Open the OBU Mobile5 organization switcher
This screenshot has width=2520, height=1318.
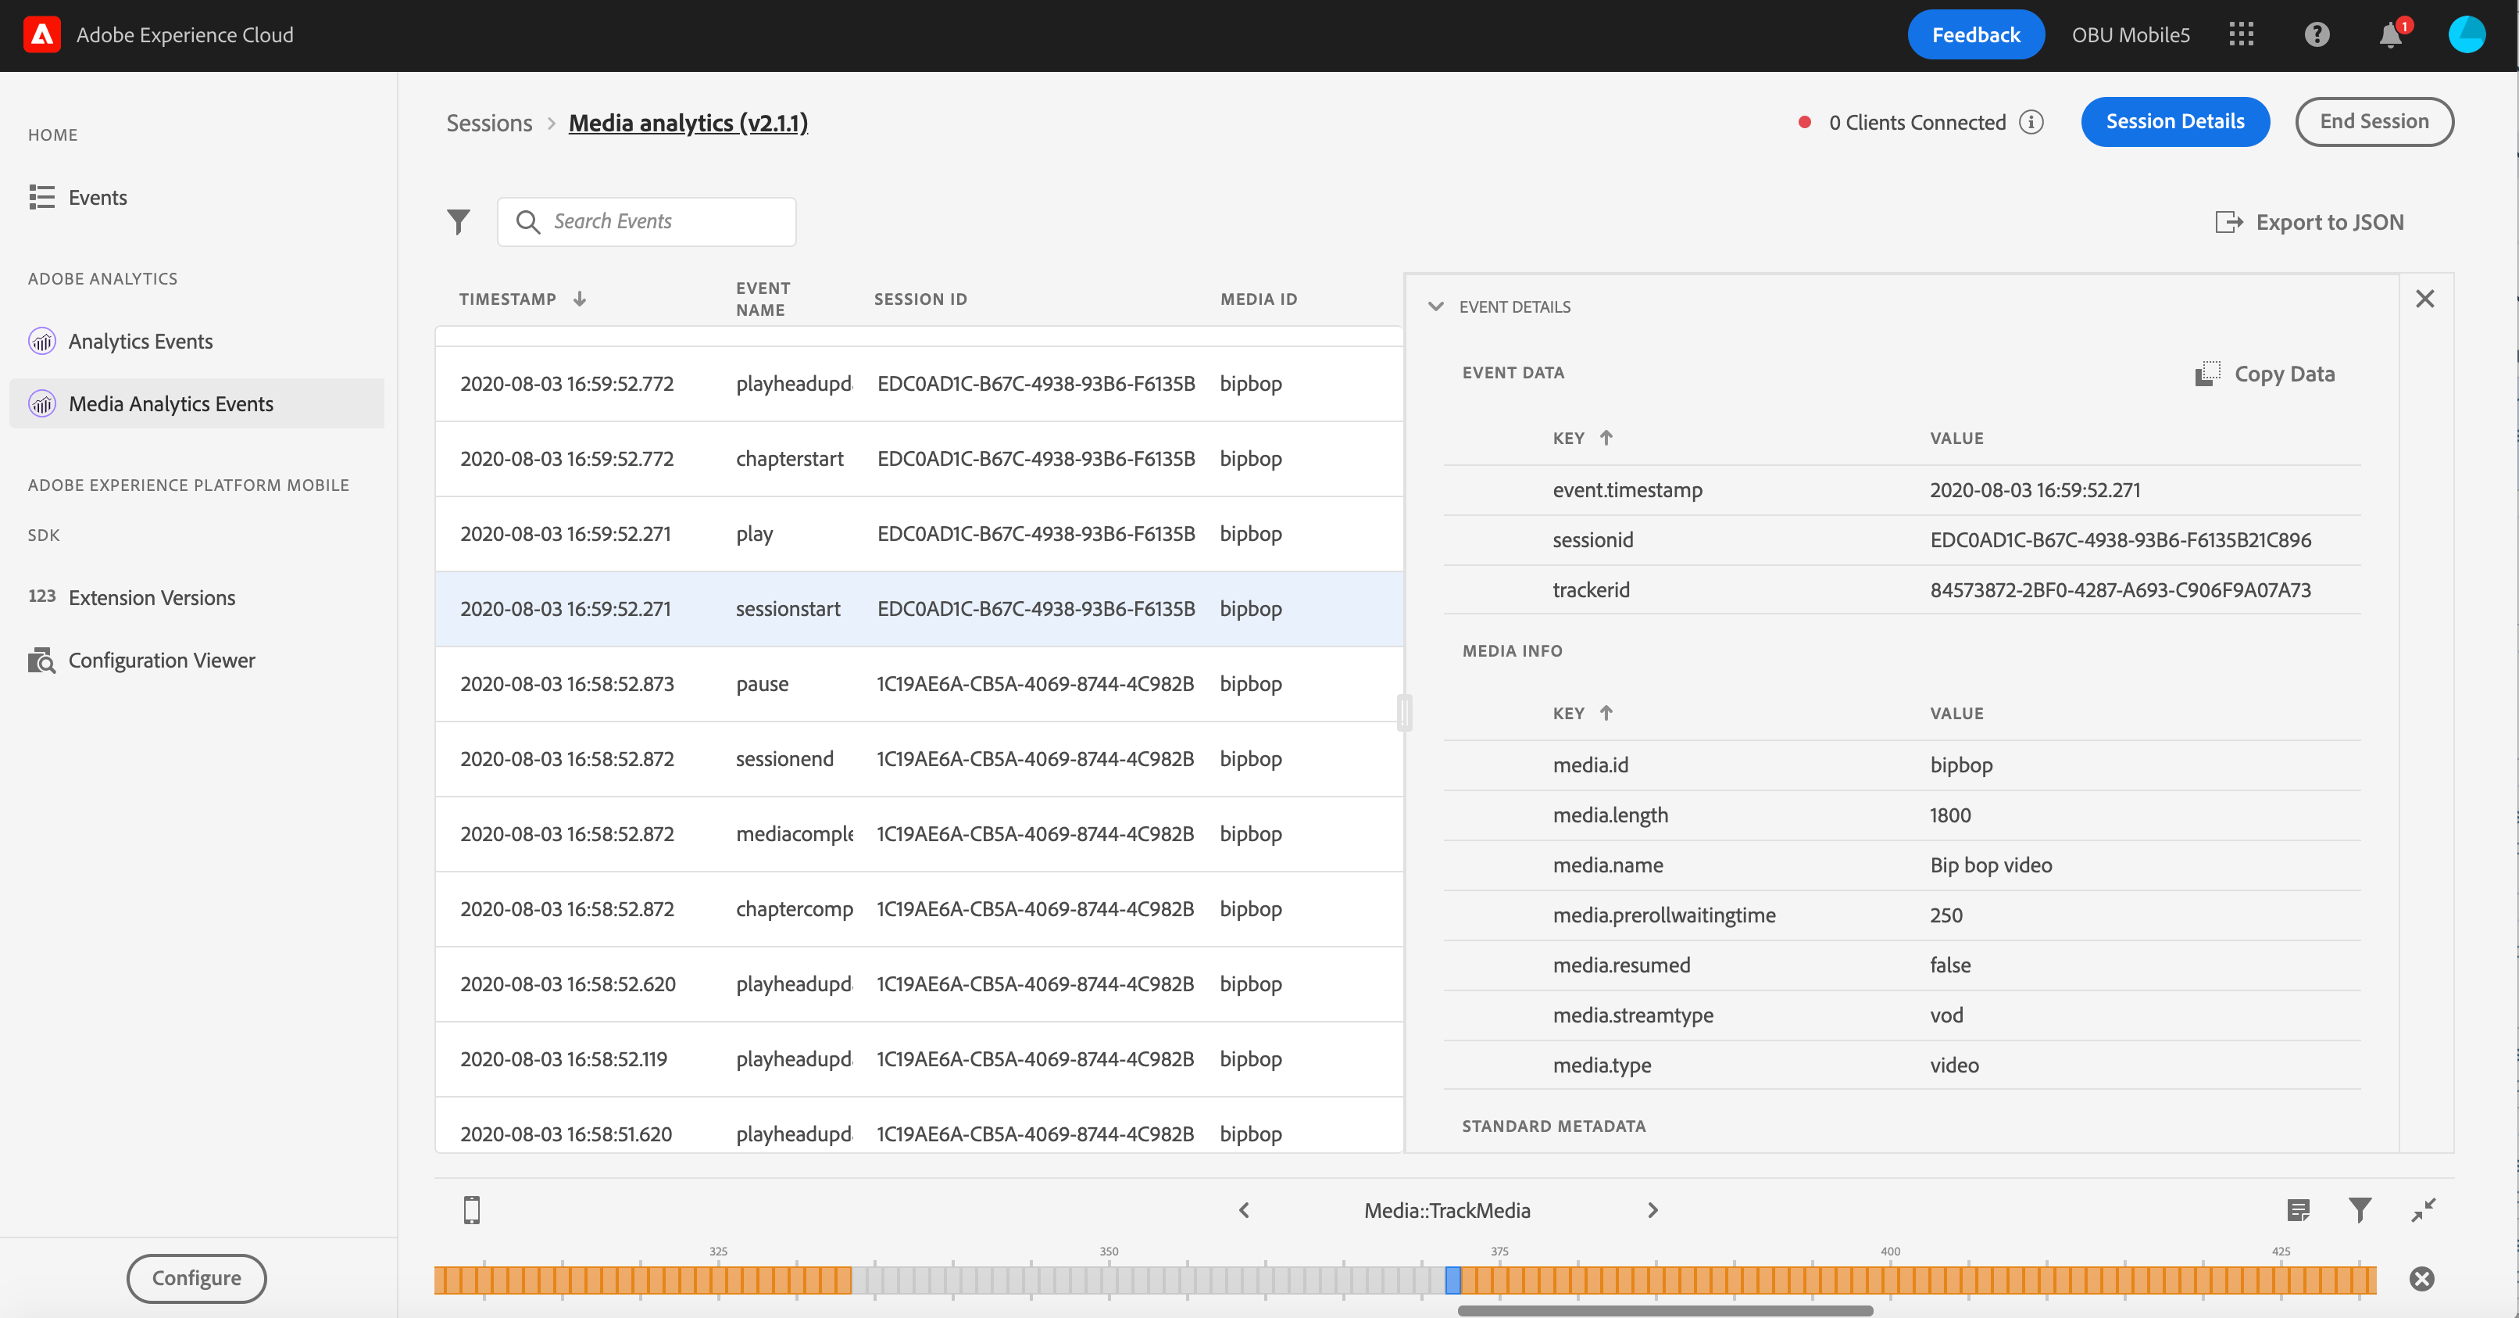pyautogui.click(x=2130, y=35)
